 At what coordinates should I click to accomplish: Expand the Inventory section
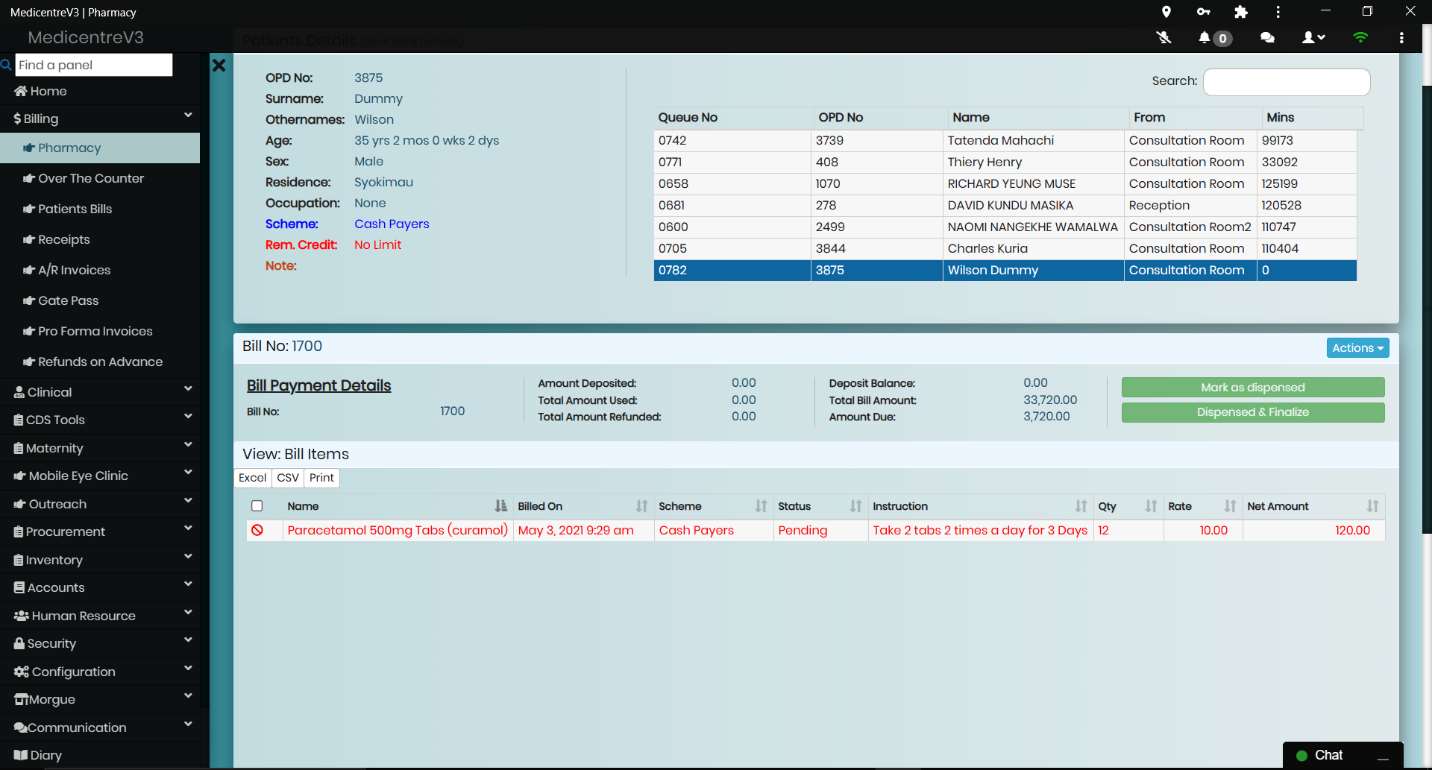pyautogui.click(x=100, y=560)
